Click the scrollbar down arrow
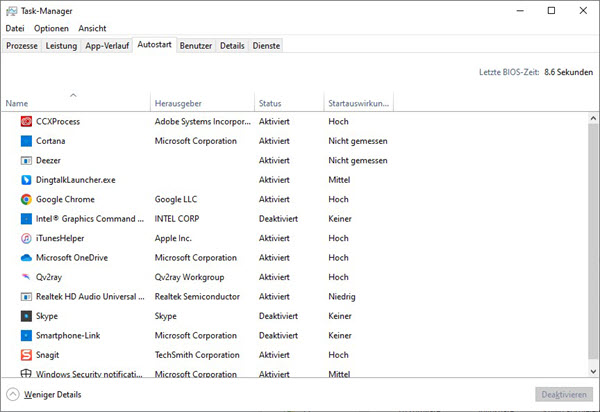 (x=593, y=371)
